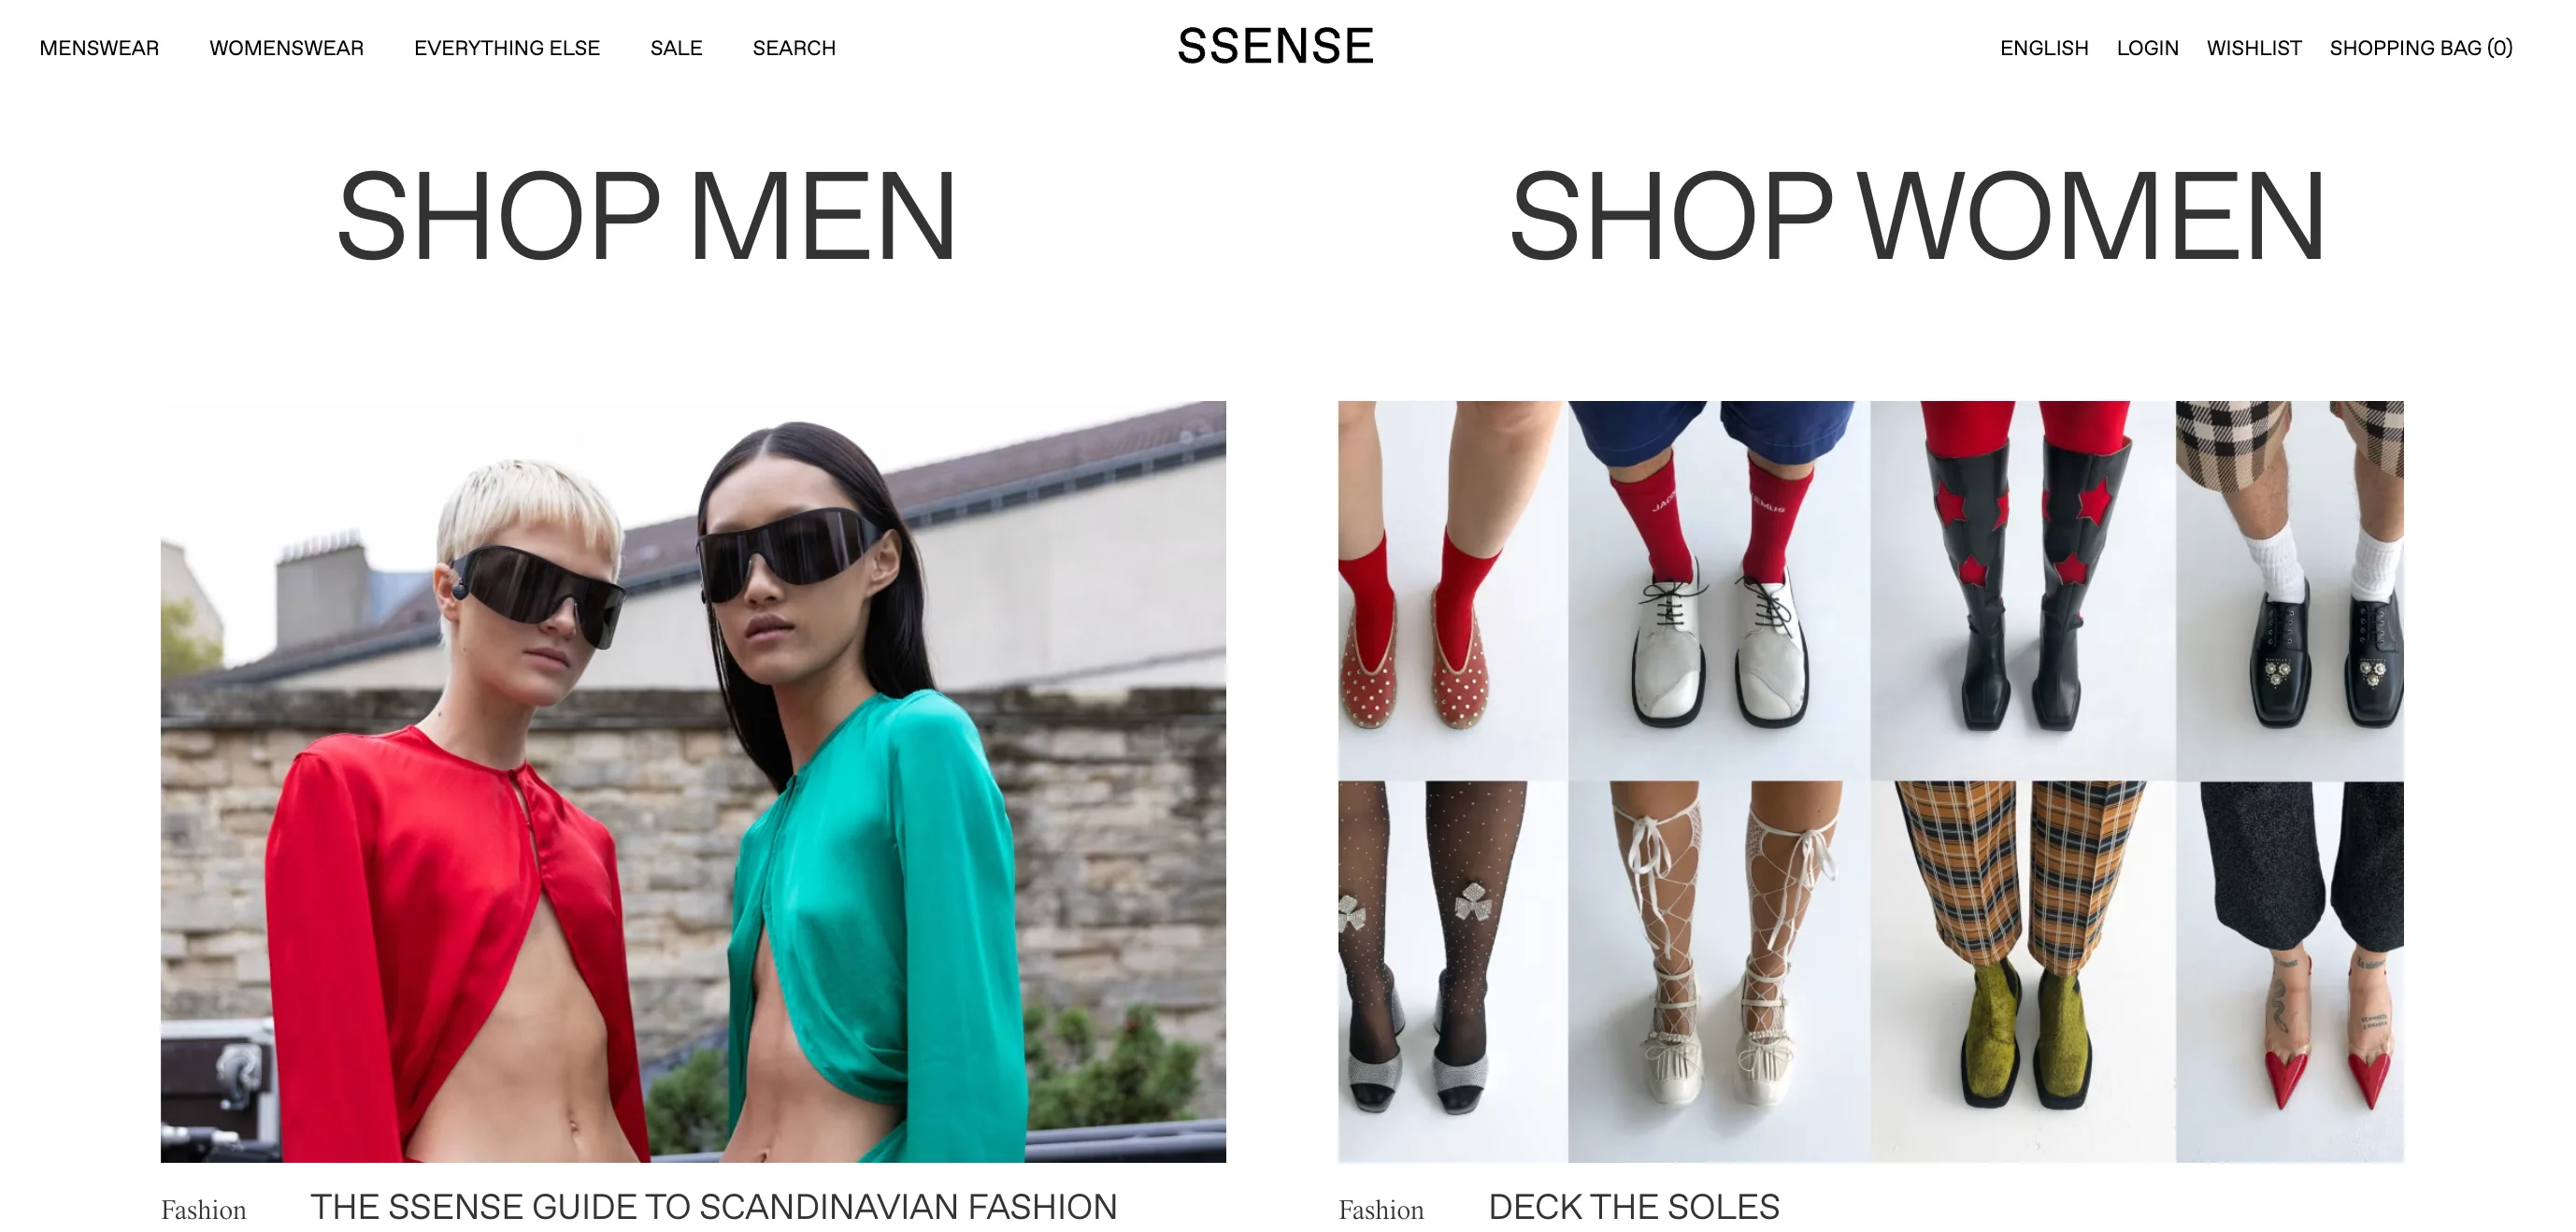Image resolution: width=2576 pixels, height=1232 pixels.
Task: Open the DECK THE SOLES article
Action: (1634, 1207)
